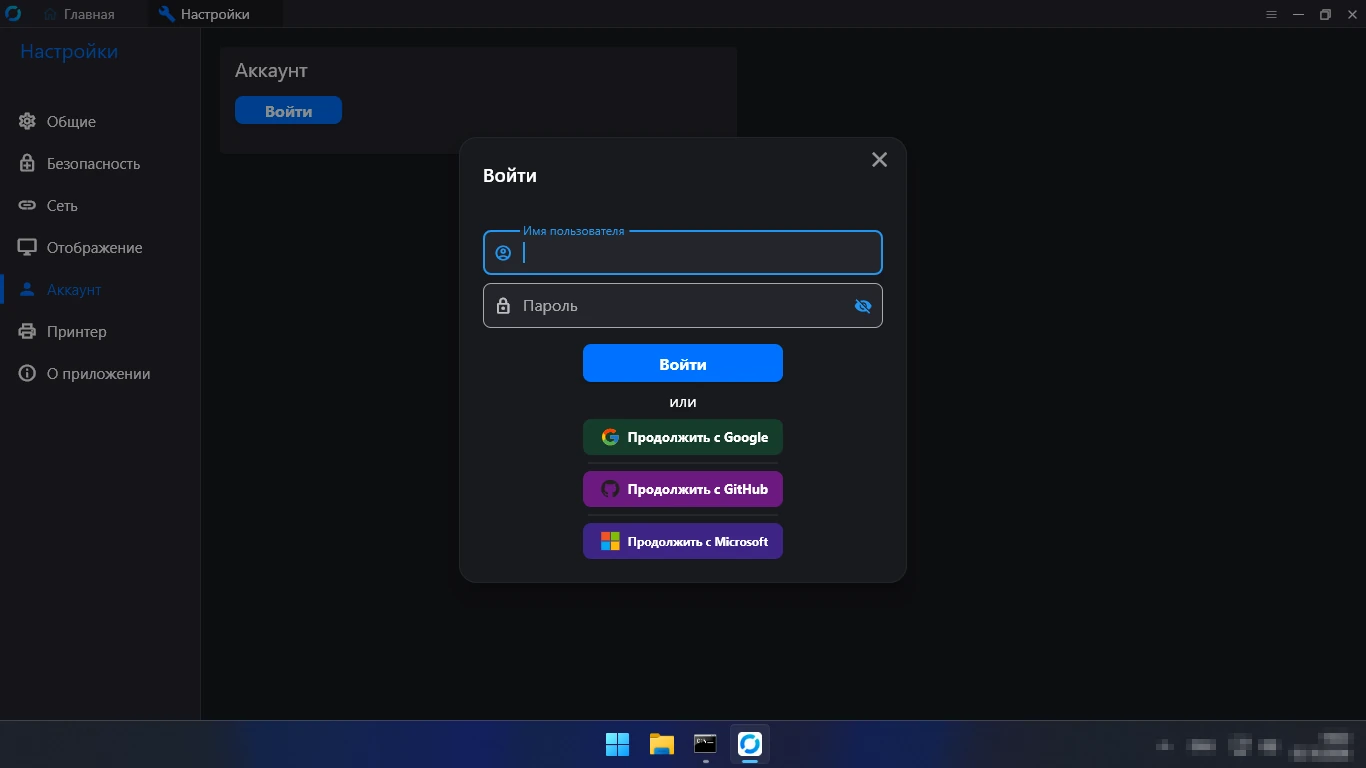The height and width of the screenshot is (768, 1366).
Task: Click the info icon beside О приложении
Action: click(x=27, y=373)
